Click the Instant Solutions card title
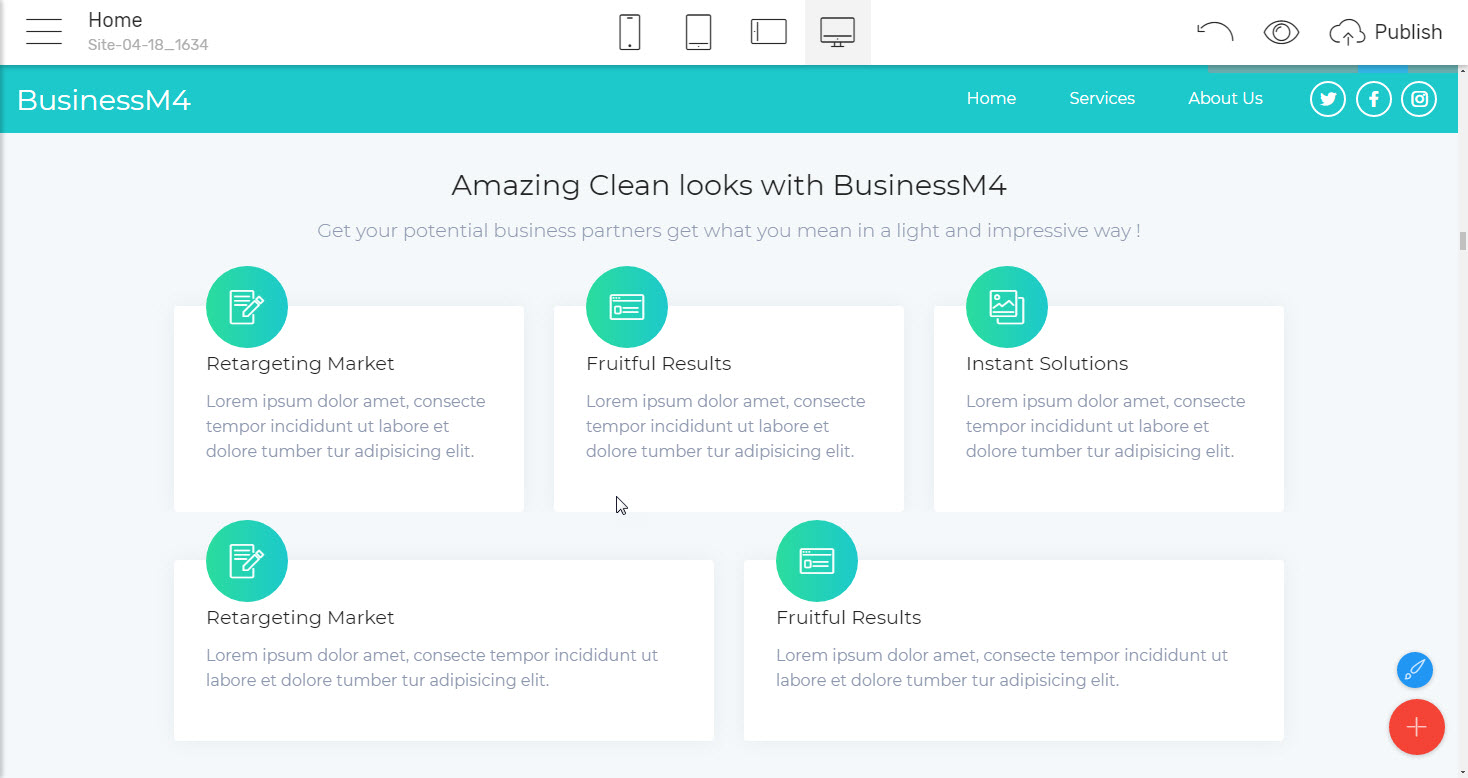Viewport: 1468px width, 778px height. point(1047,364)
